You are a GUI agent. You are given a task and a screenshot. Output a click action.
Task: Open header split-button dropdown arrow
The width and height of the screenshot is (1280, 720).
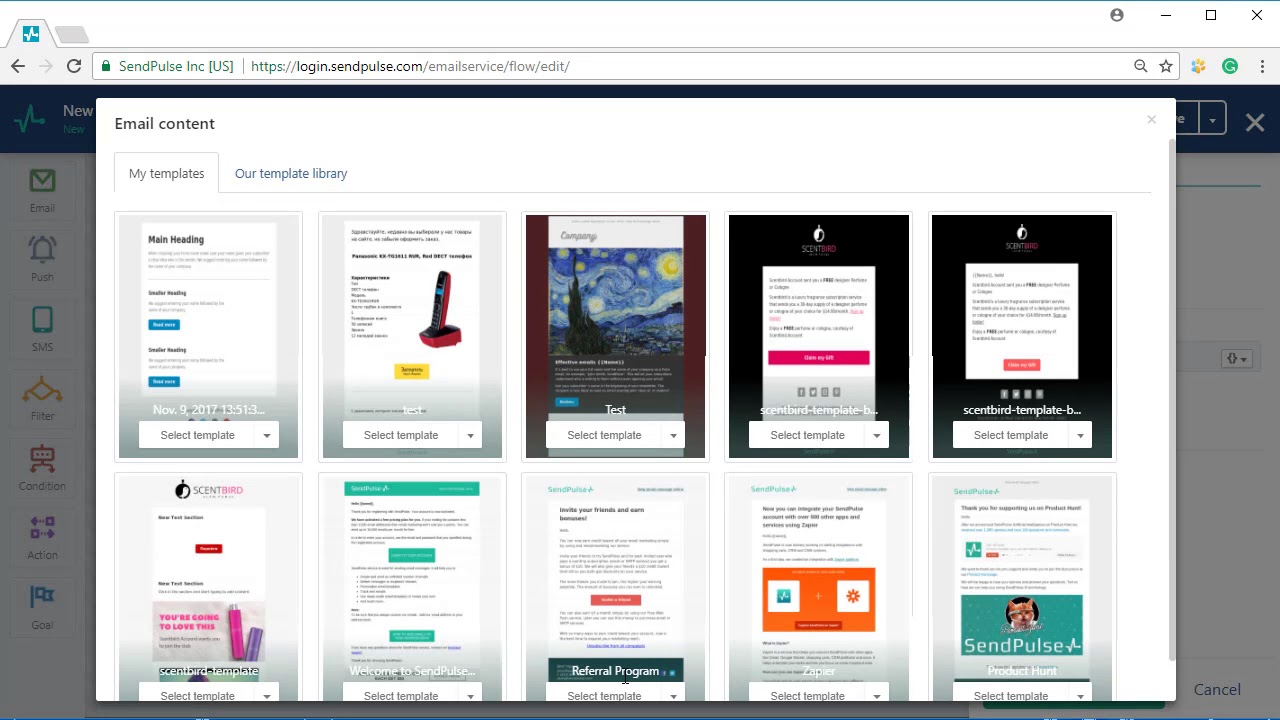[x=1212, y=120]
